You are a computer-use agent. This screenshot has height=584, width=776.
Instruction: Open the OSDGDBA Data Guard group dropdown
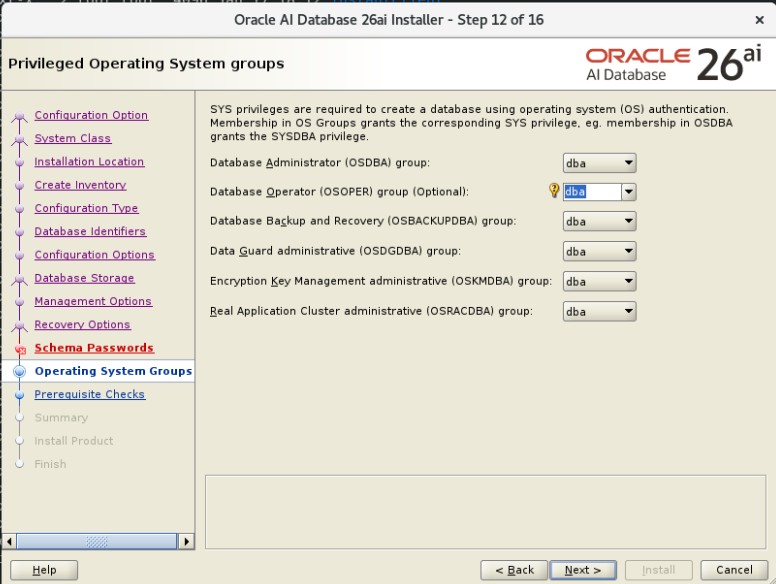(x=599, y=251)
